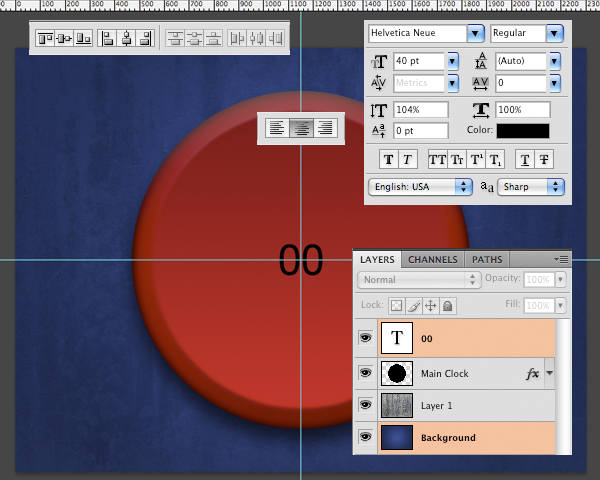This screenshot has width=600, height=480.
Task: Toggle visibility of Main Clock layer
Action: point(365,374)
